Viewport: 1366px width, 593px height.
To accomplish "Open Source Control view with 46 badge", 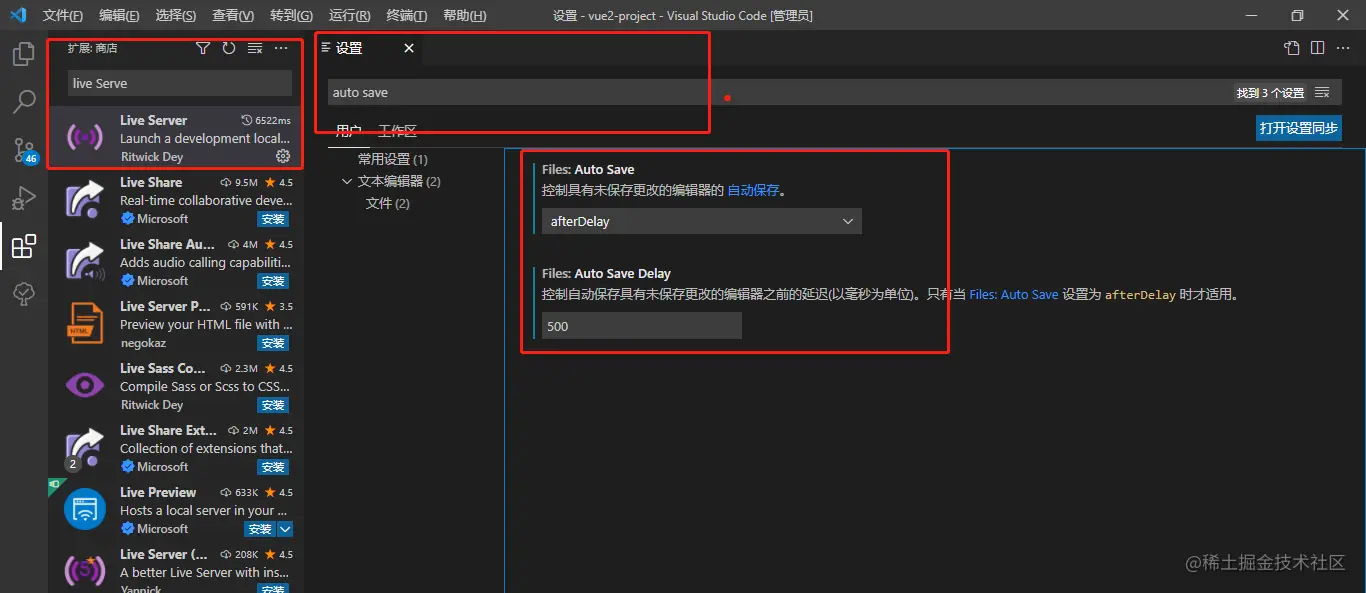I will [24, 150].
